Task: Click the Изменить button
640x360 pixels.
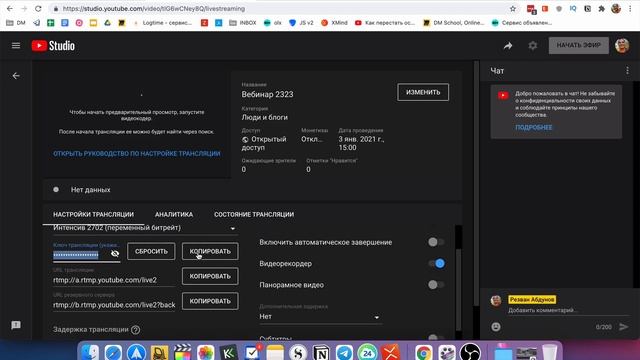Action: (x=423, y=92)
